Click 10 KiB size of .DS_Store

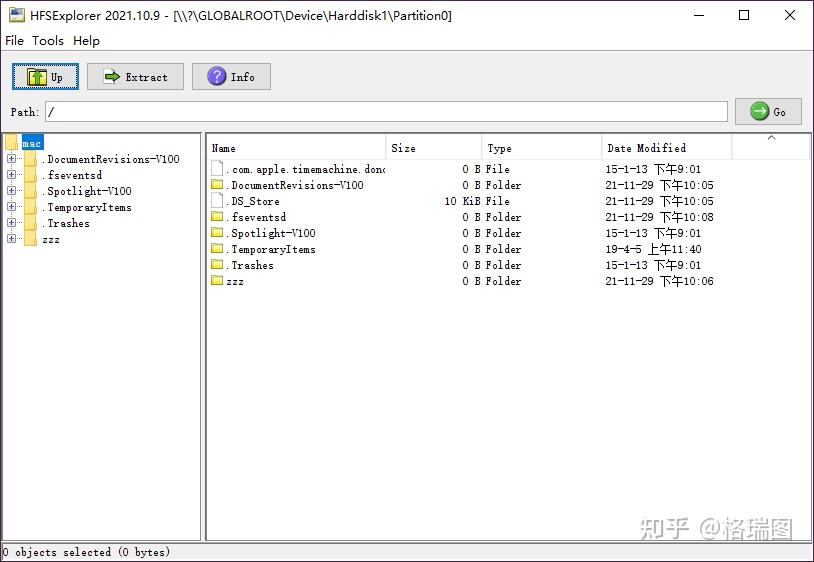tap(462, 201)
